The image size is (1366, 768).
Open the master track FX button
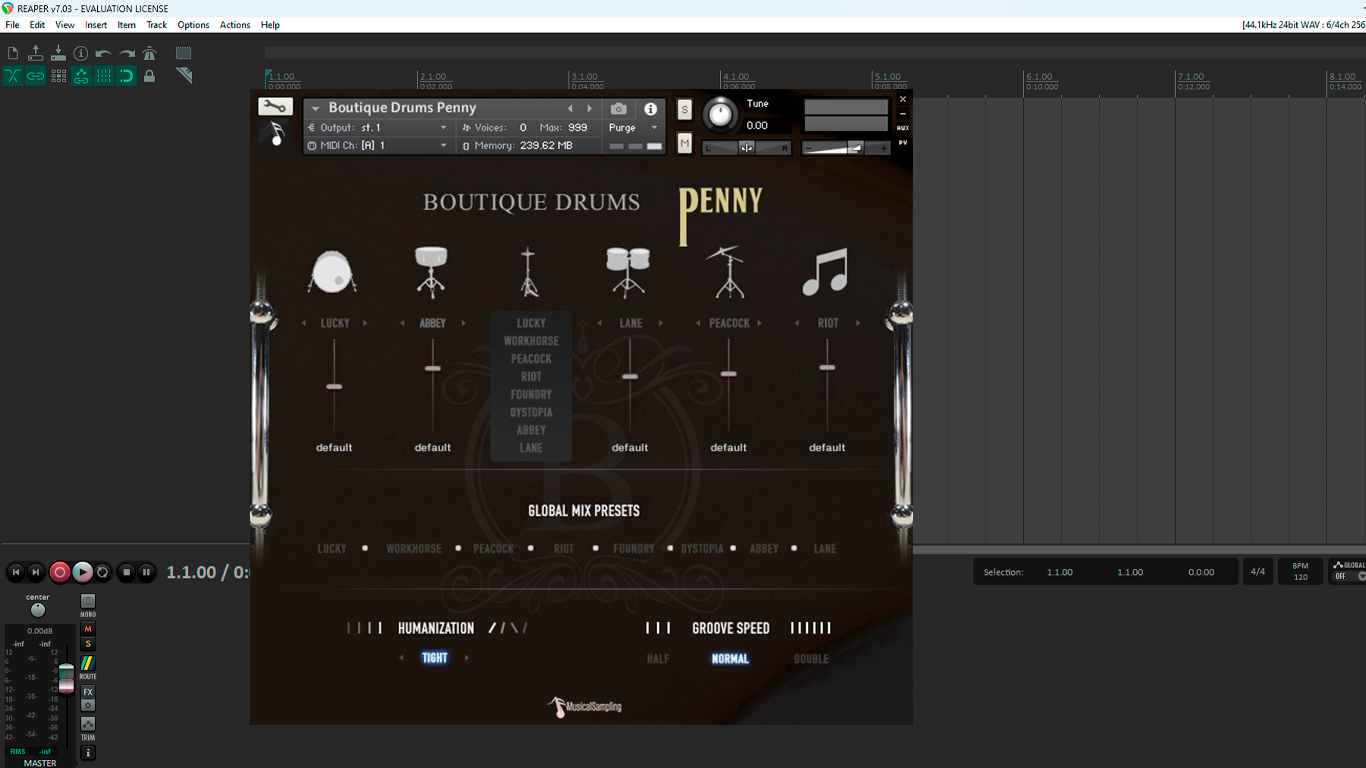[88, 692]
